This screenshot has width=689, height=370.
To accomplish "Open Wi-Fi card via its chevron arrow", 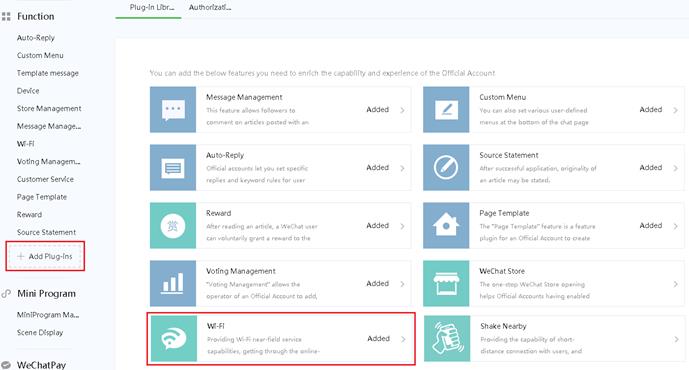I will point(403,339).
